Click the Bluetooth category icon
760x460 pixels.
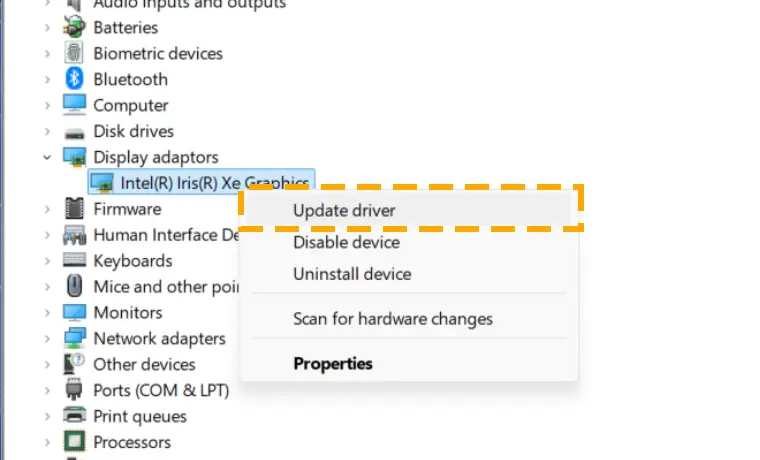[74, 79]
